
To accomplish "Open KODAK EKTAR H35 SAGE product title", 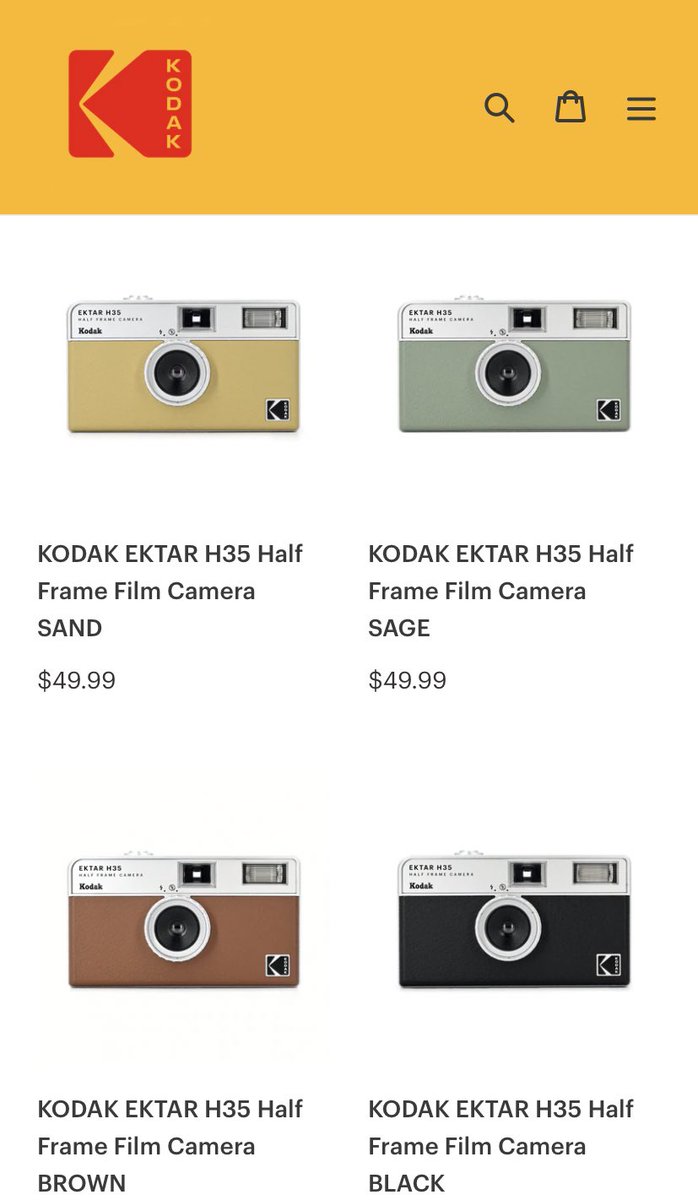I will coord(501,591).
